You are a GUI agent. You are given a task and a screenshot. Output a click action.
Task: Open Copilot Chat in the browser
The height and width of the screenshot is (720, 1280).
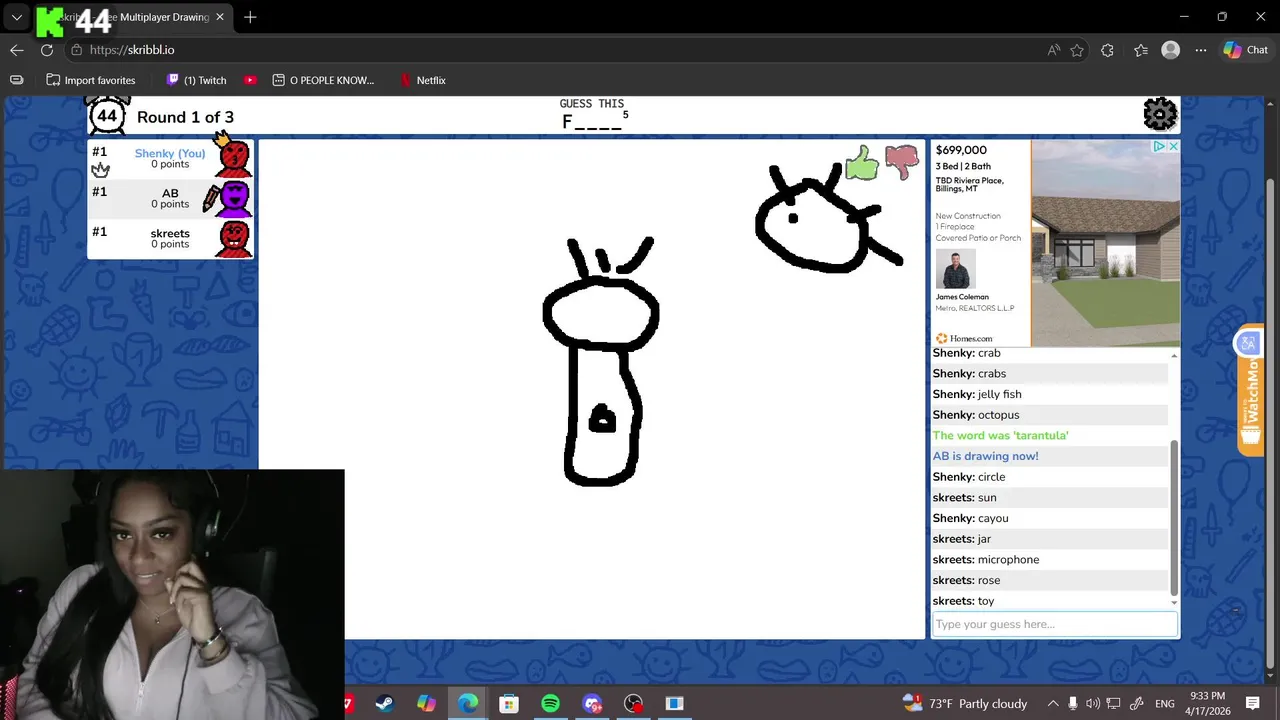pos(1245,50)
